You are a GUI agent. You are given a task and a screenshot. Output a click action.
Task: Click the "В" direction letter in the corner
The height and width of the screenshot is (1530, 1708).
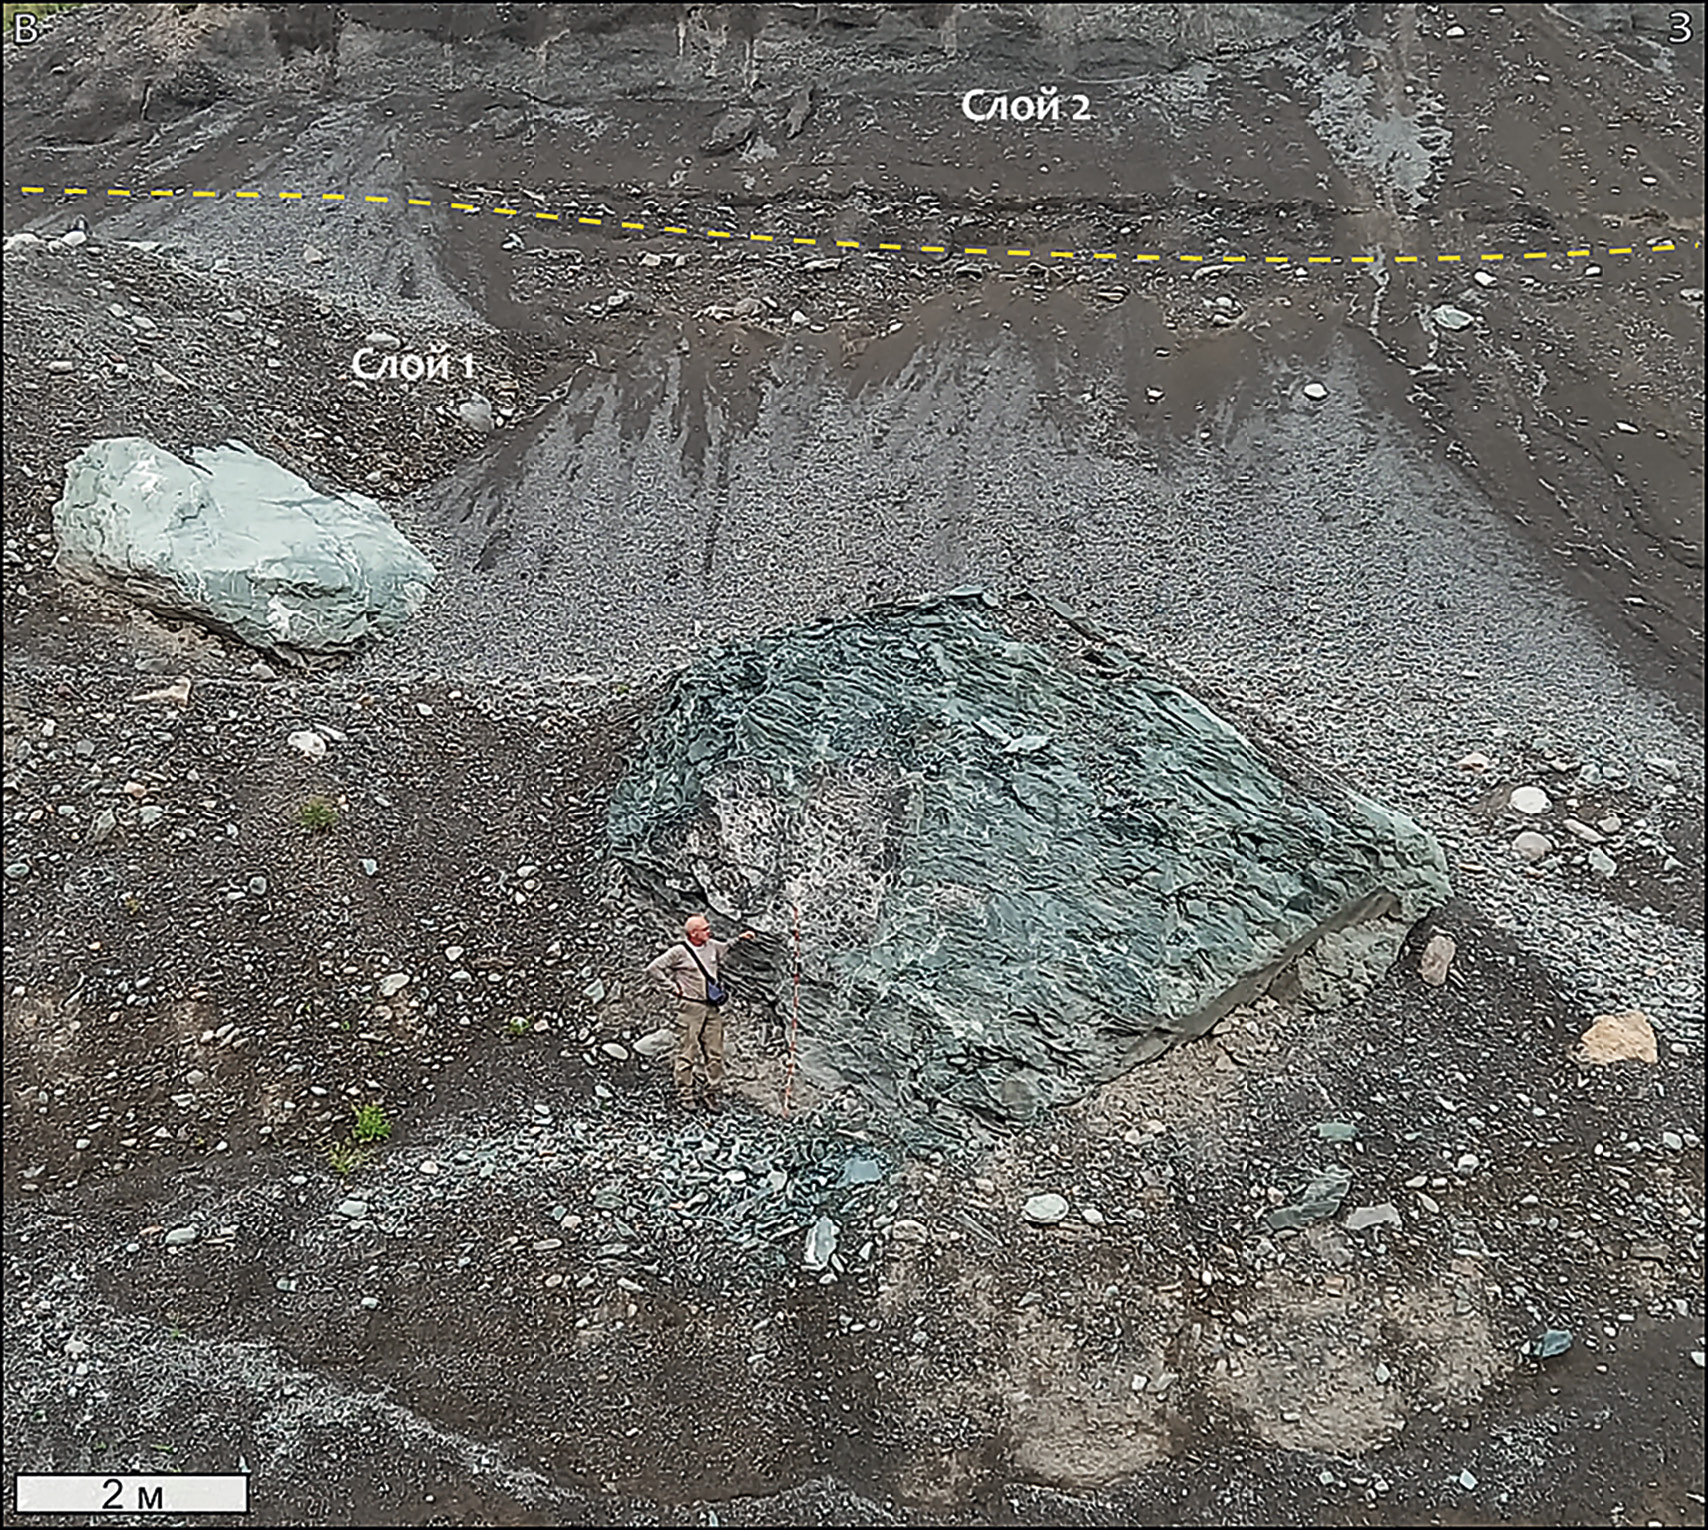pos(25,27)
